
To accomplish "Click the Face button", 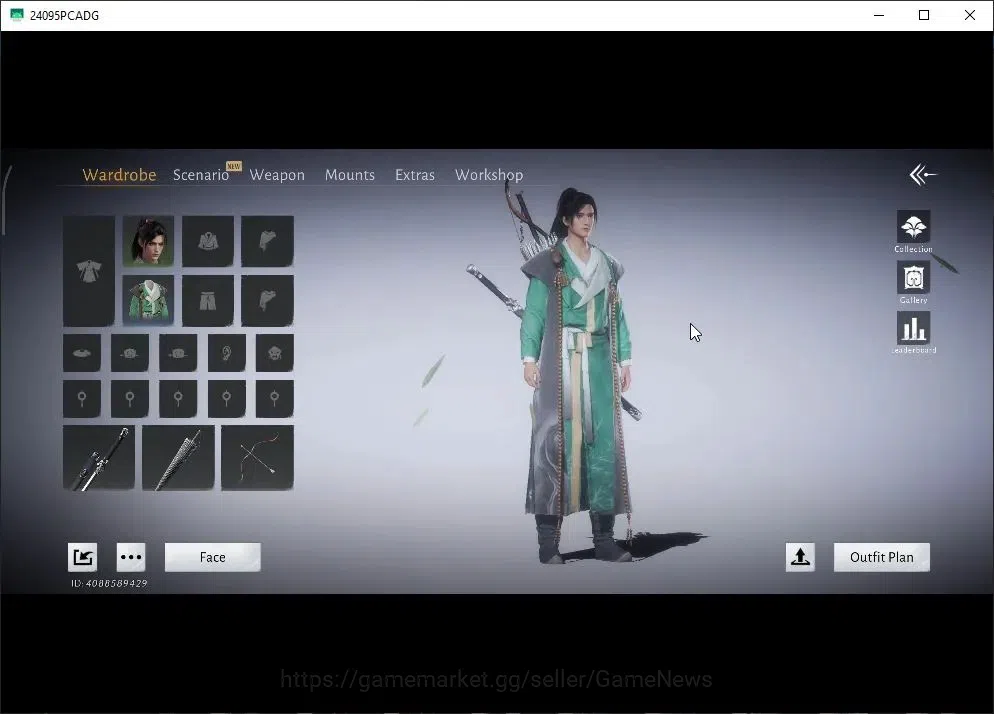I will (212, 557).
